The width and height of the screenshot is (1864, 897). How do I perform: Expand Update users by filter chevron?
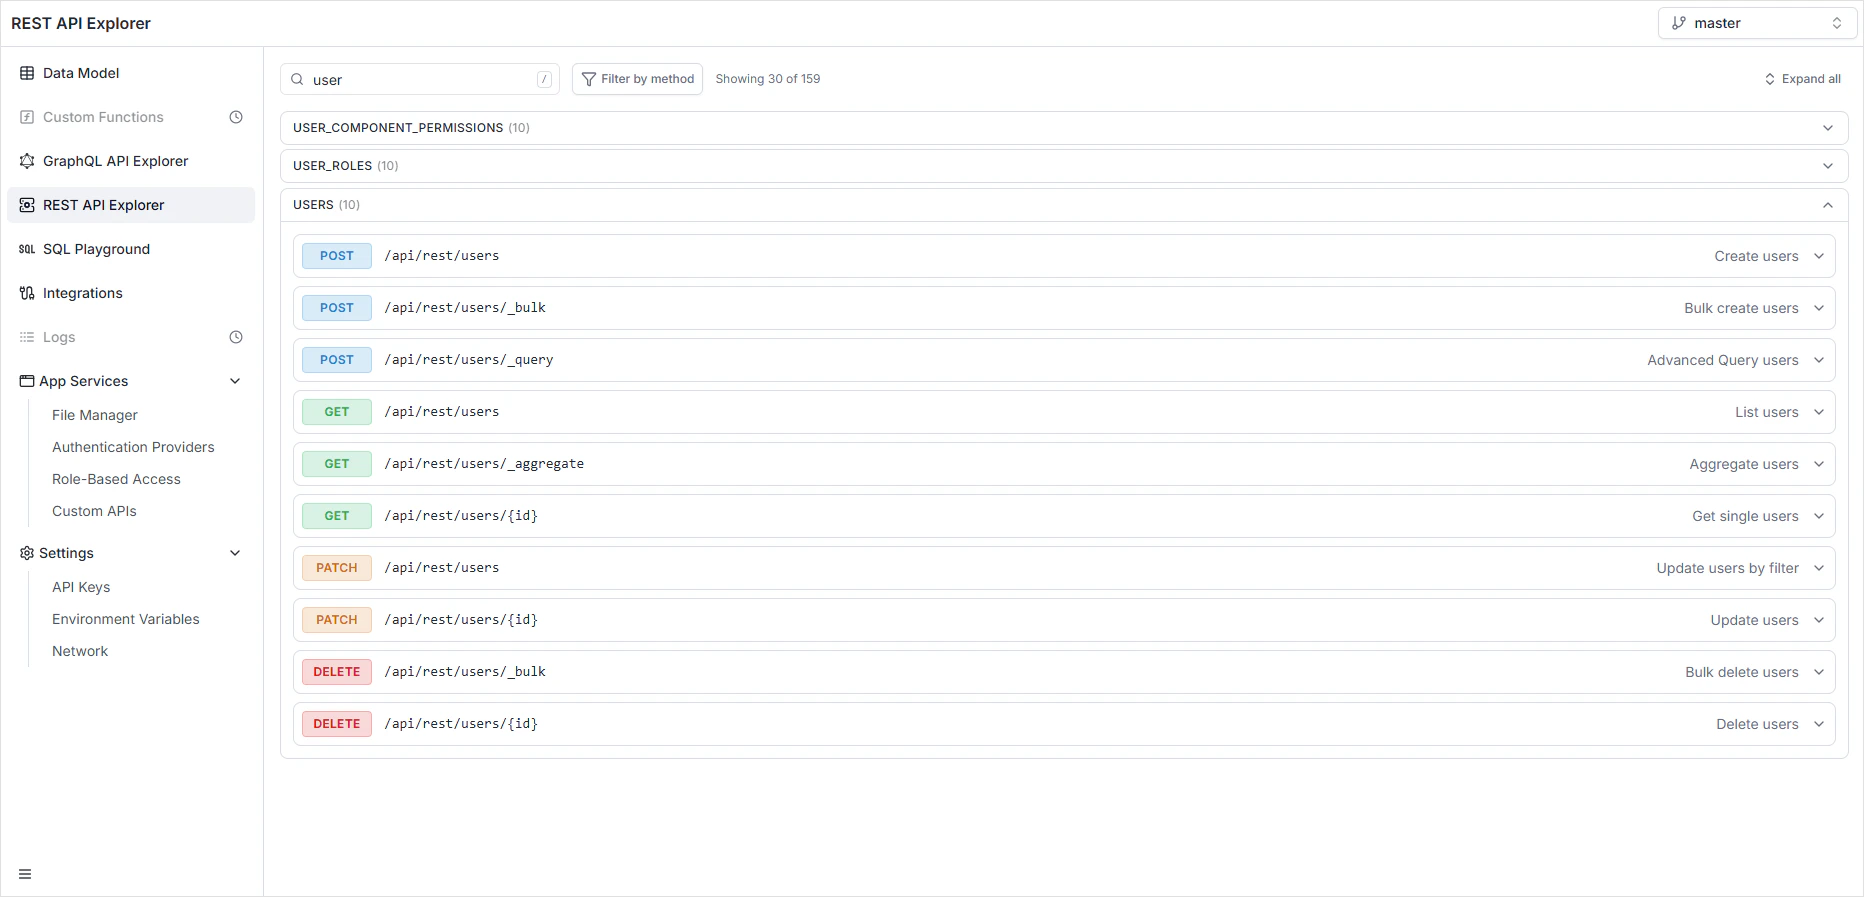[x=1819, y=568]
